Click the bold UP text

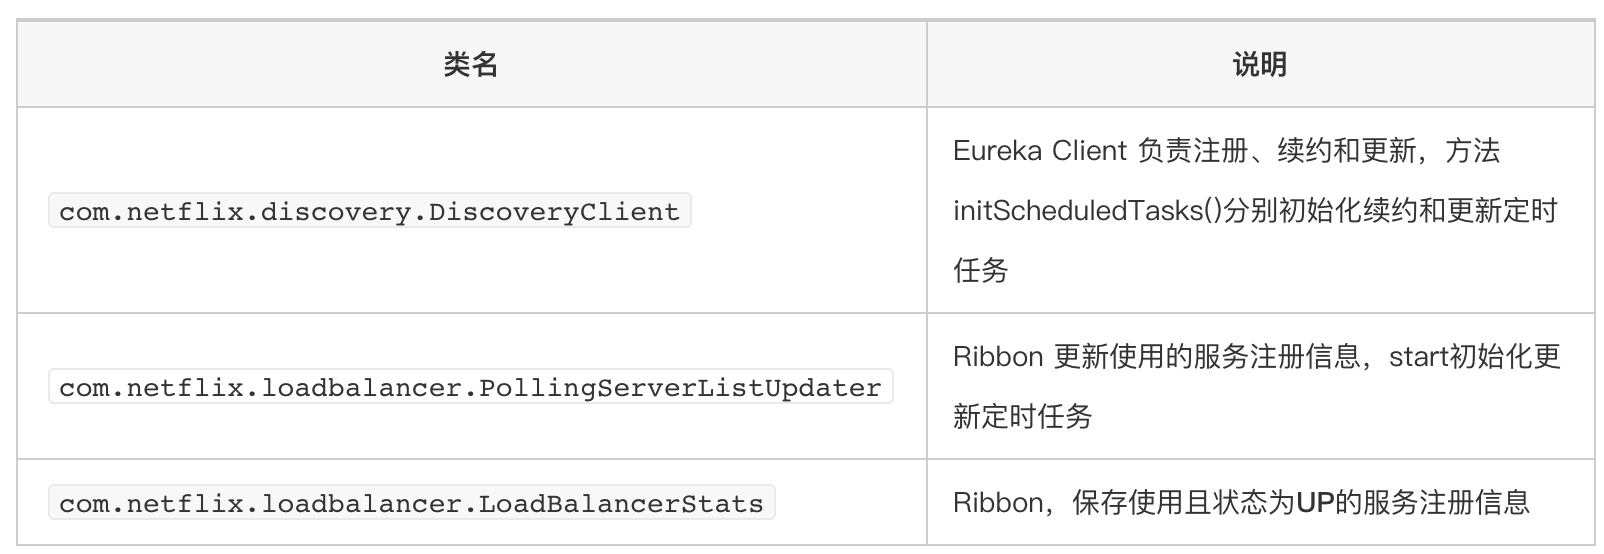pos(1315,502)
